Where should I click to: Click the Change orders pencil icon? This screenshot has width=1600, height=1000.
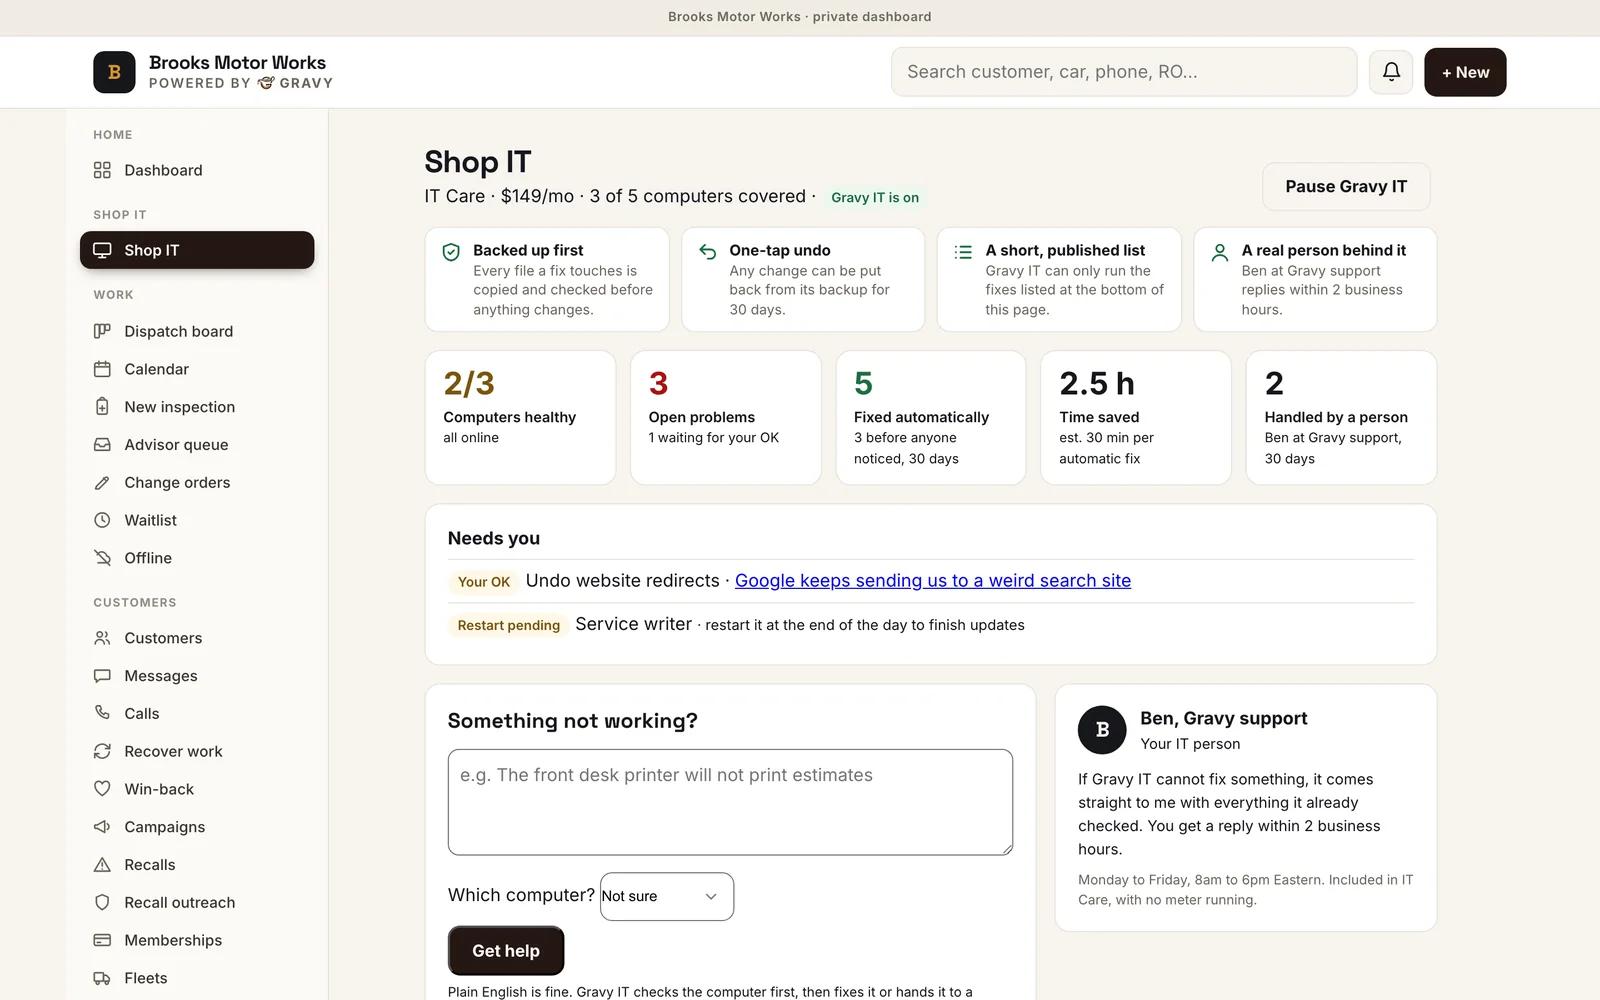102,483
